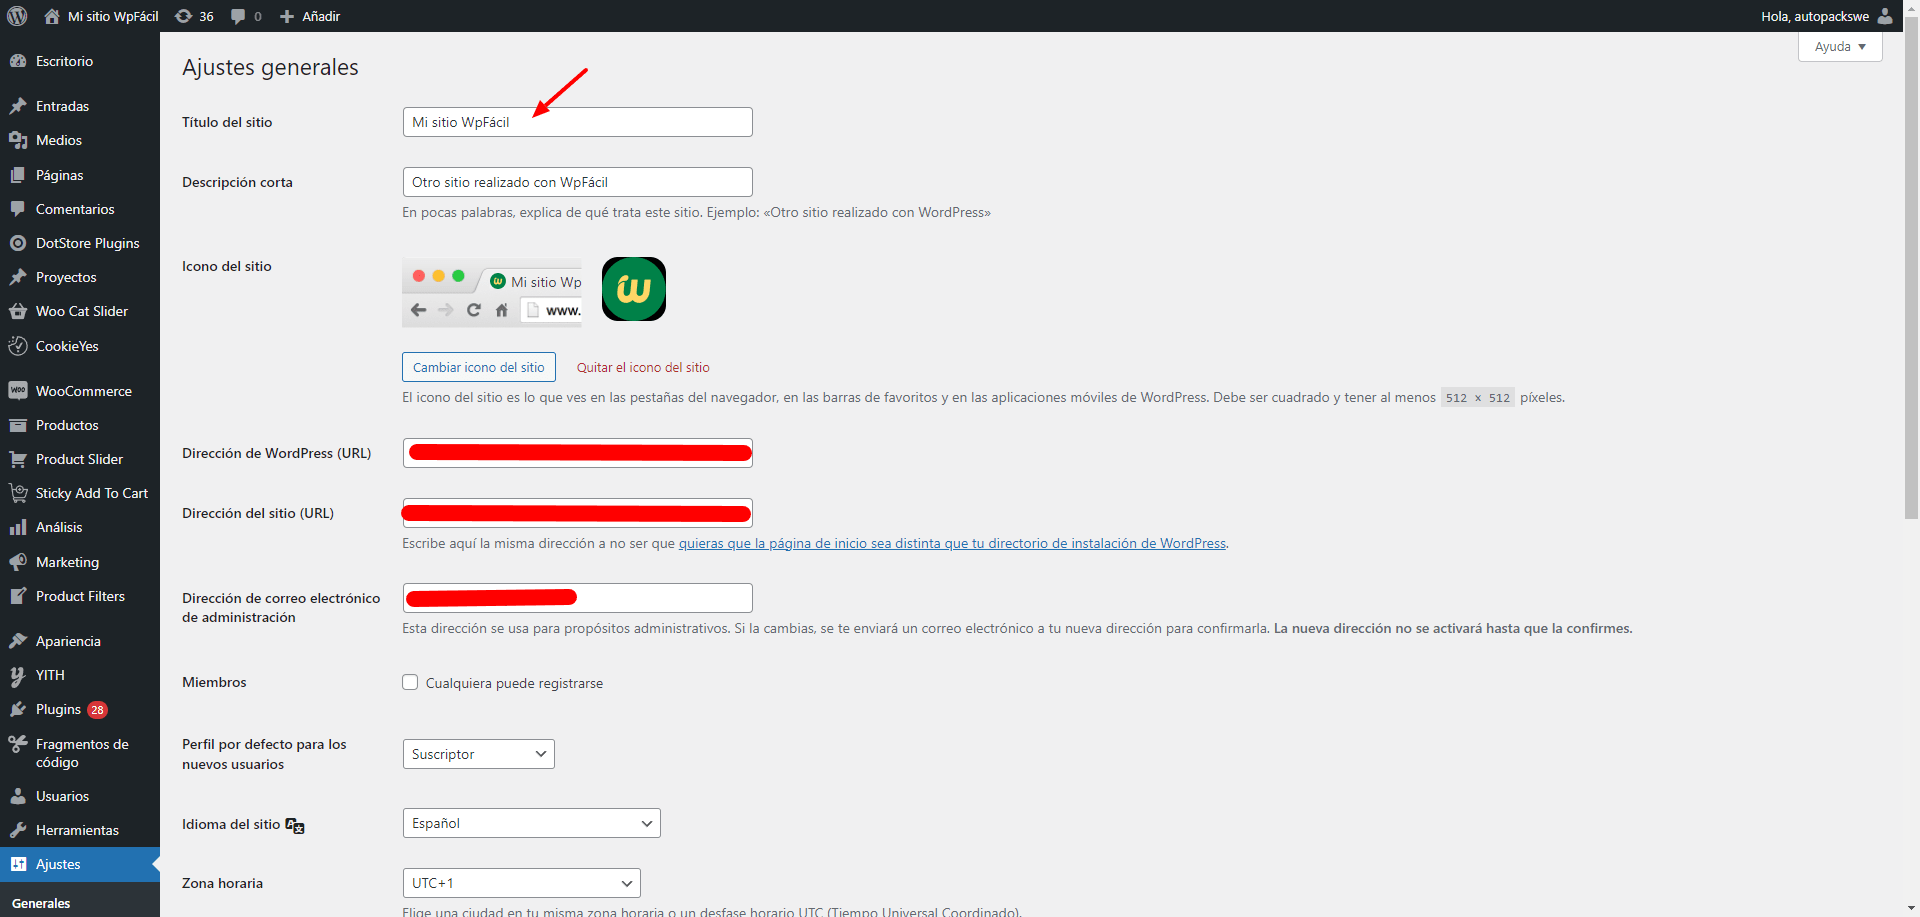Click the page vertical scrollbar
The width and height of the screenshot is (1920, 917).
[x=1911, y=270]
